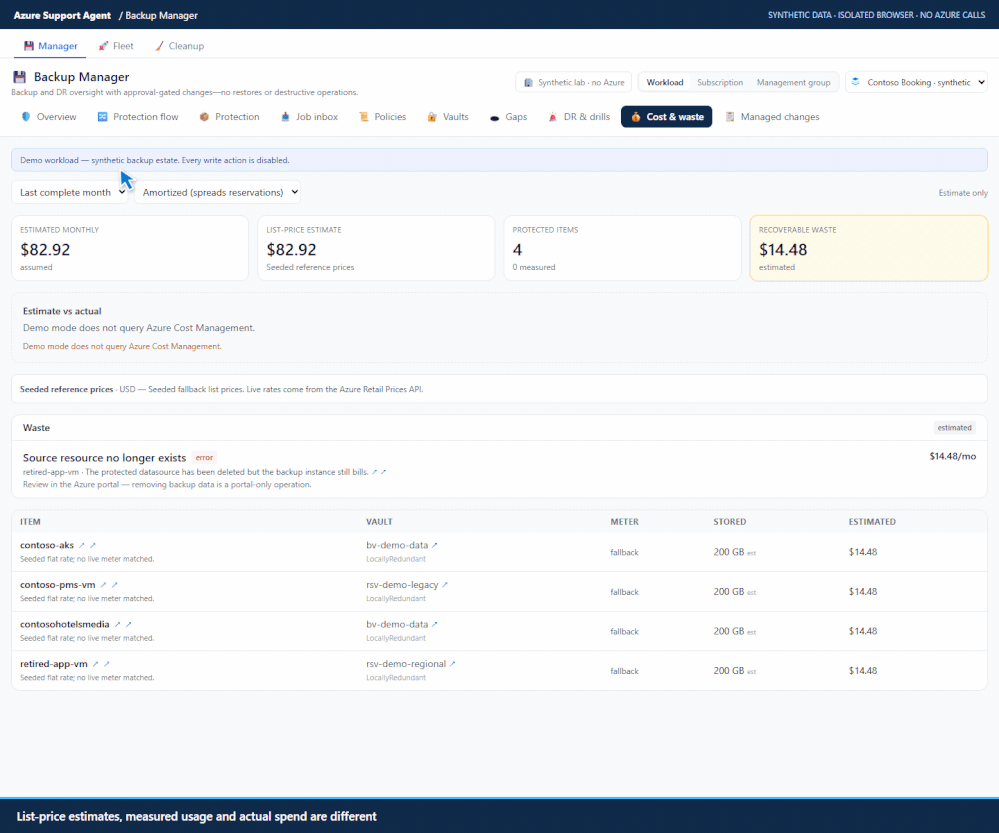Click the Policies scroll icon

click(x=364, y=117)
